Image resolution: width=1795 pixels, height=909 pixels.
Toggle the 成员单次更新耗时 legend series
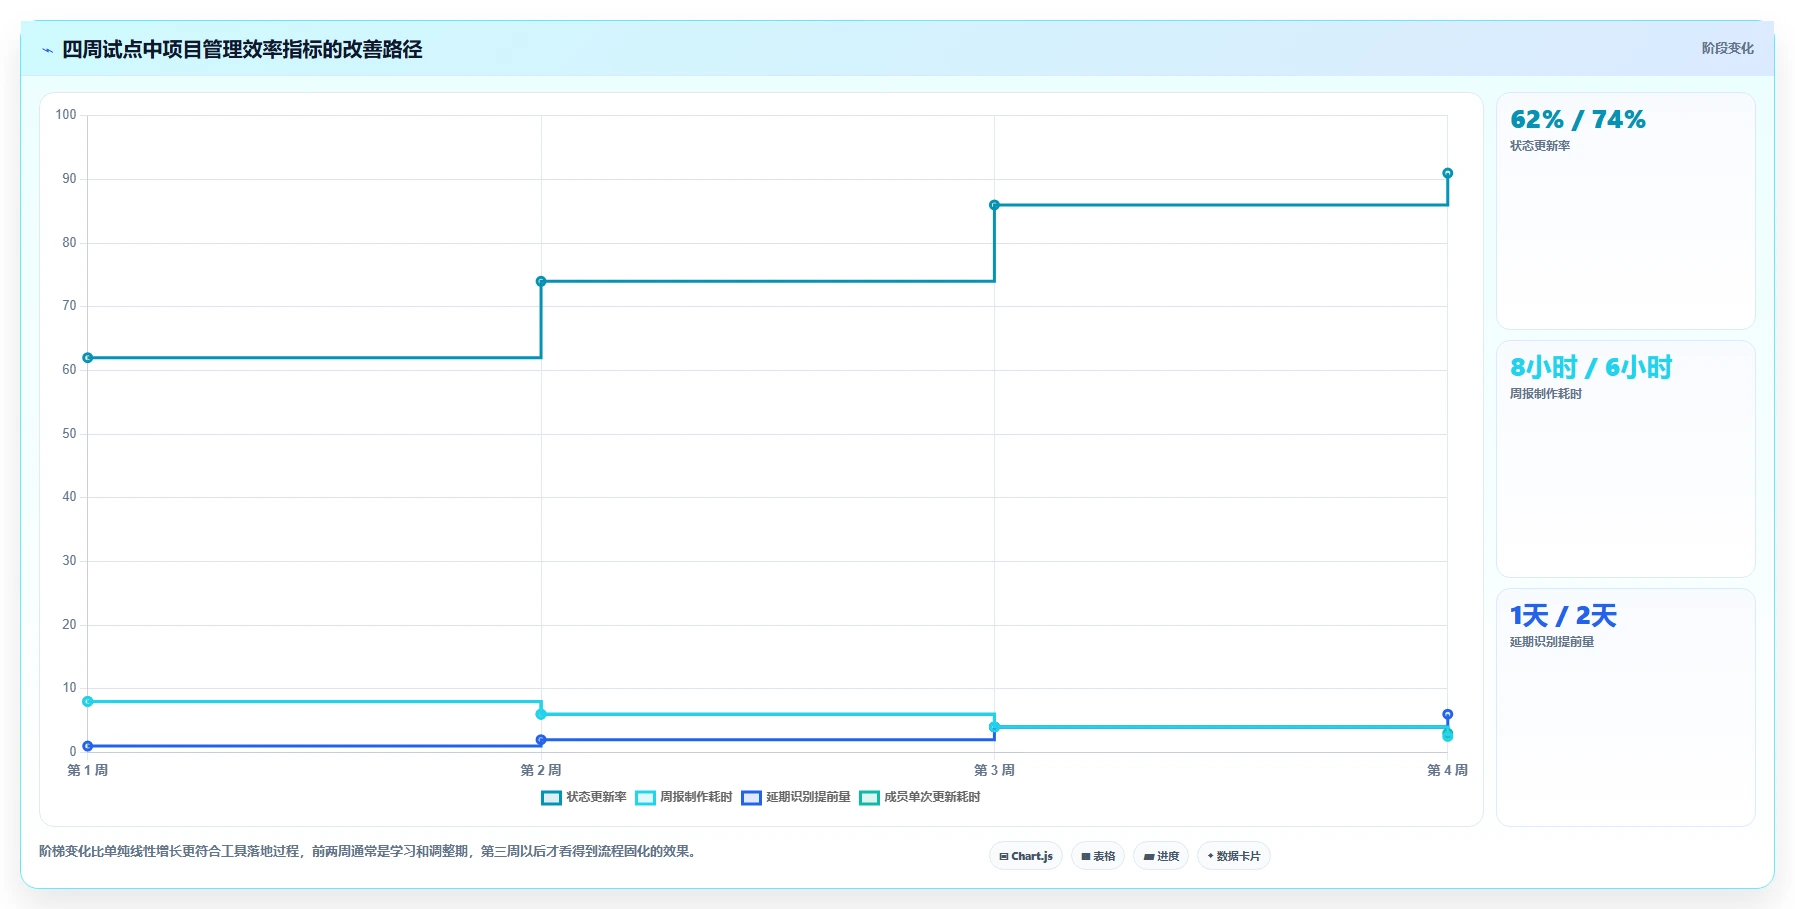(x=920, y=797)
